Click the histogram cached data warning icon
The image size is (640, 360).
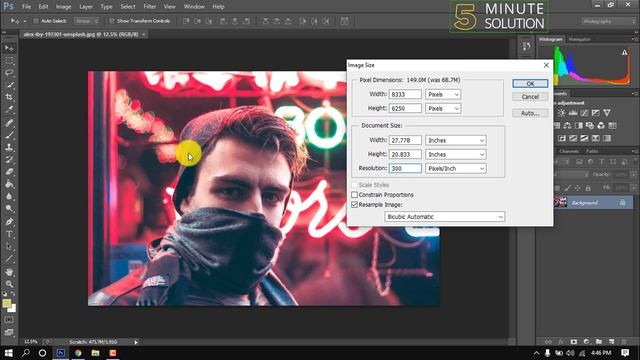pos(624,52)
